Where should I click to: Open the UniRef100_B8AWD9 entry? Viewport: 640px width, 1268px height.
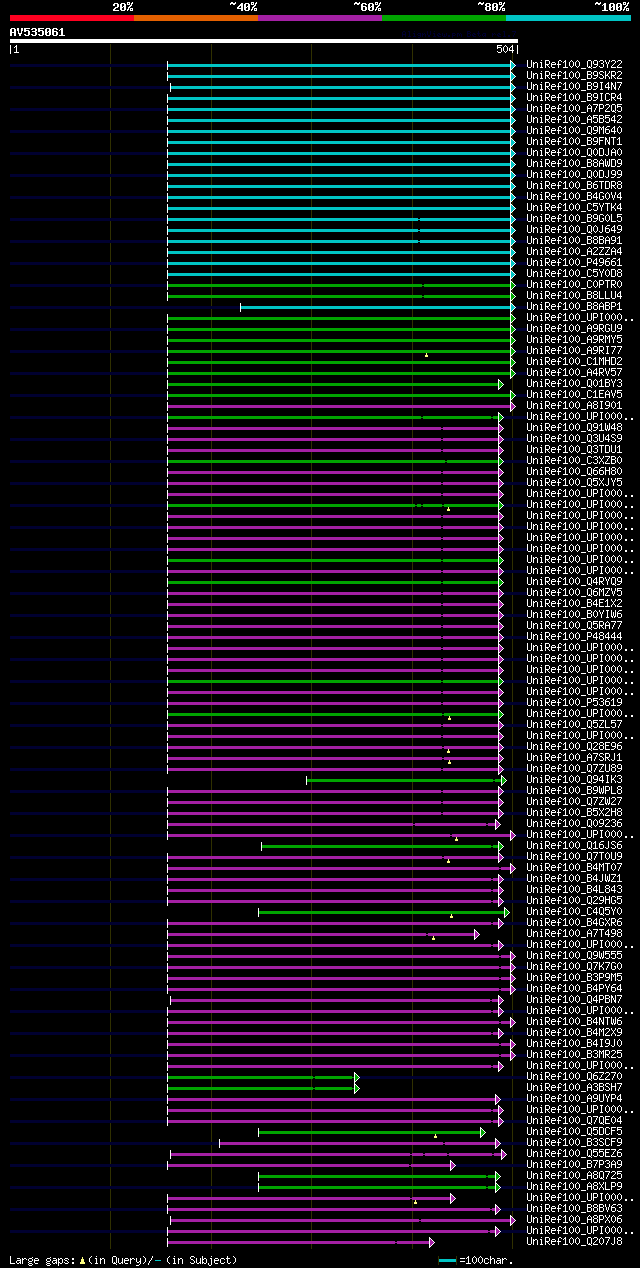coord(574,163)
